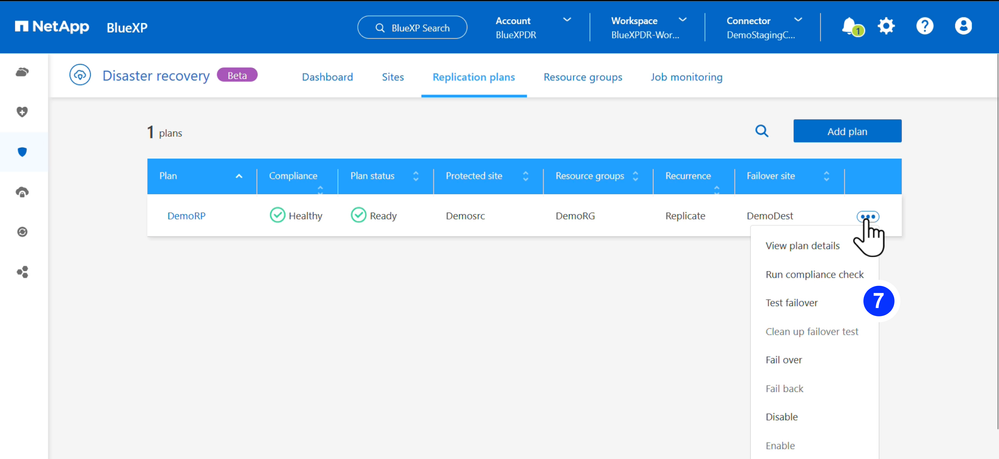Open the Health heart sidebar icon
The width and height of the screenshot is (999, 459).
tap(23, 112)
